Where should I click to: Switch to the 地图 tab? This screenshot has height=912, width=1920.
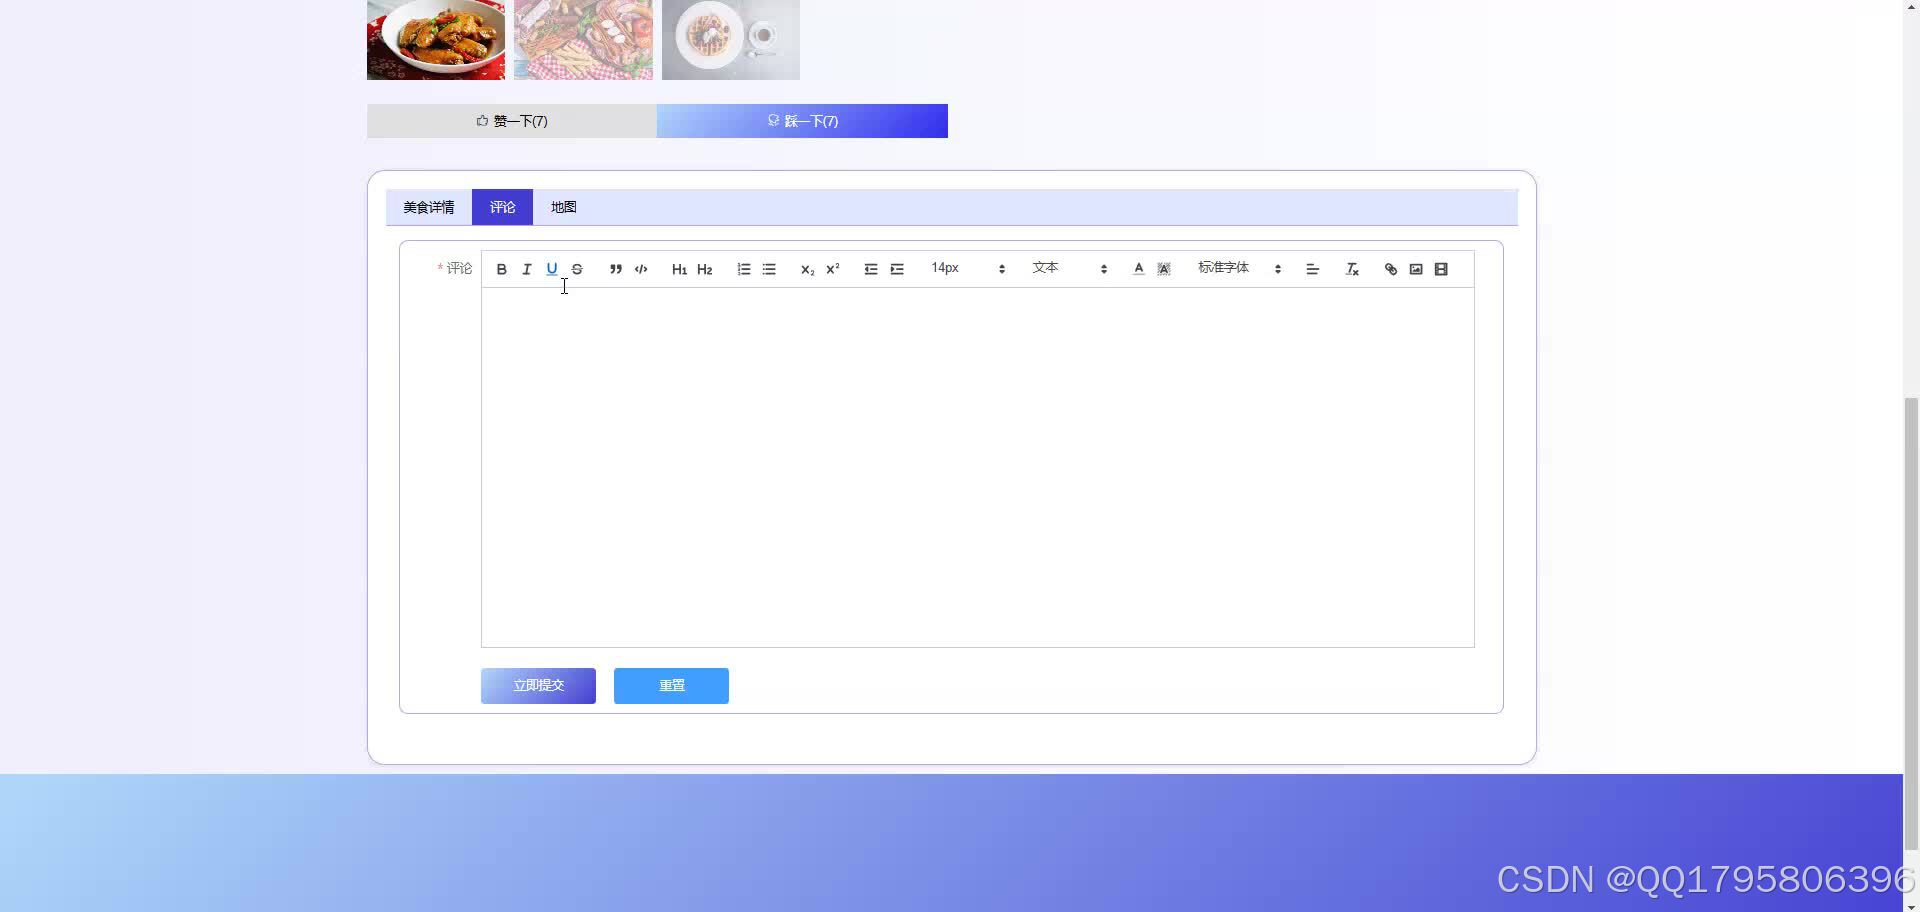563,207
